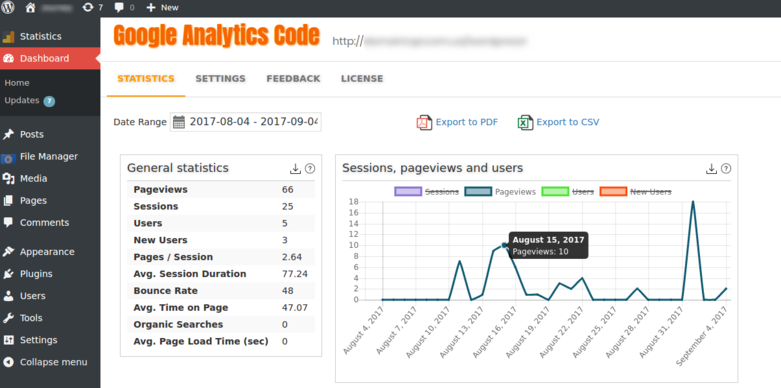Toggle the New Users legend series

click(636, 191)
